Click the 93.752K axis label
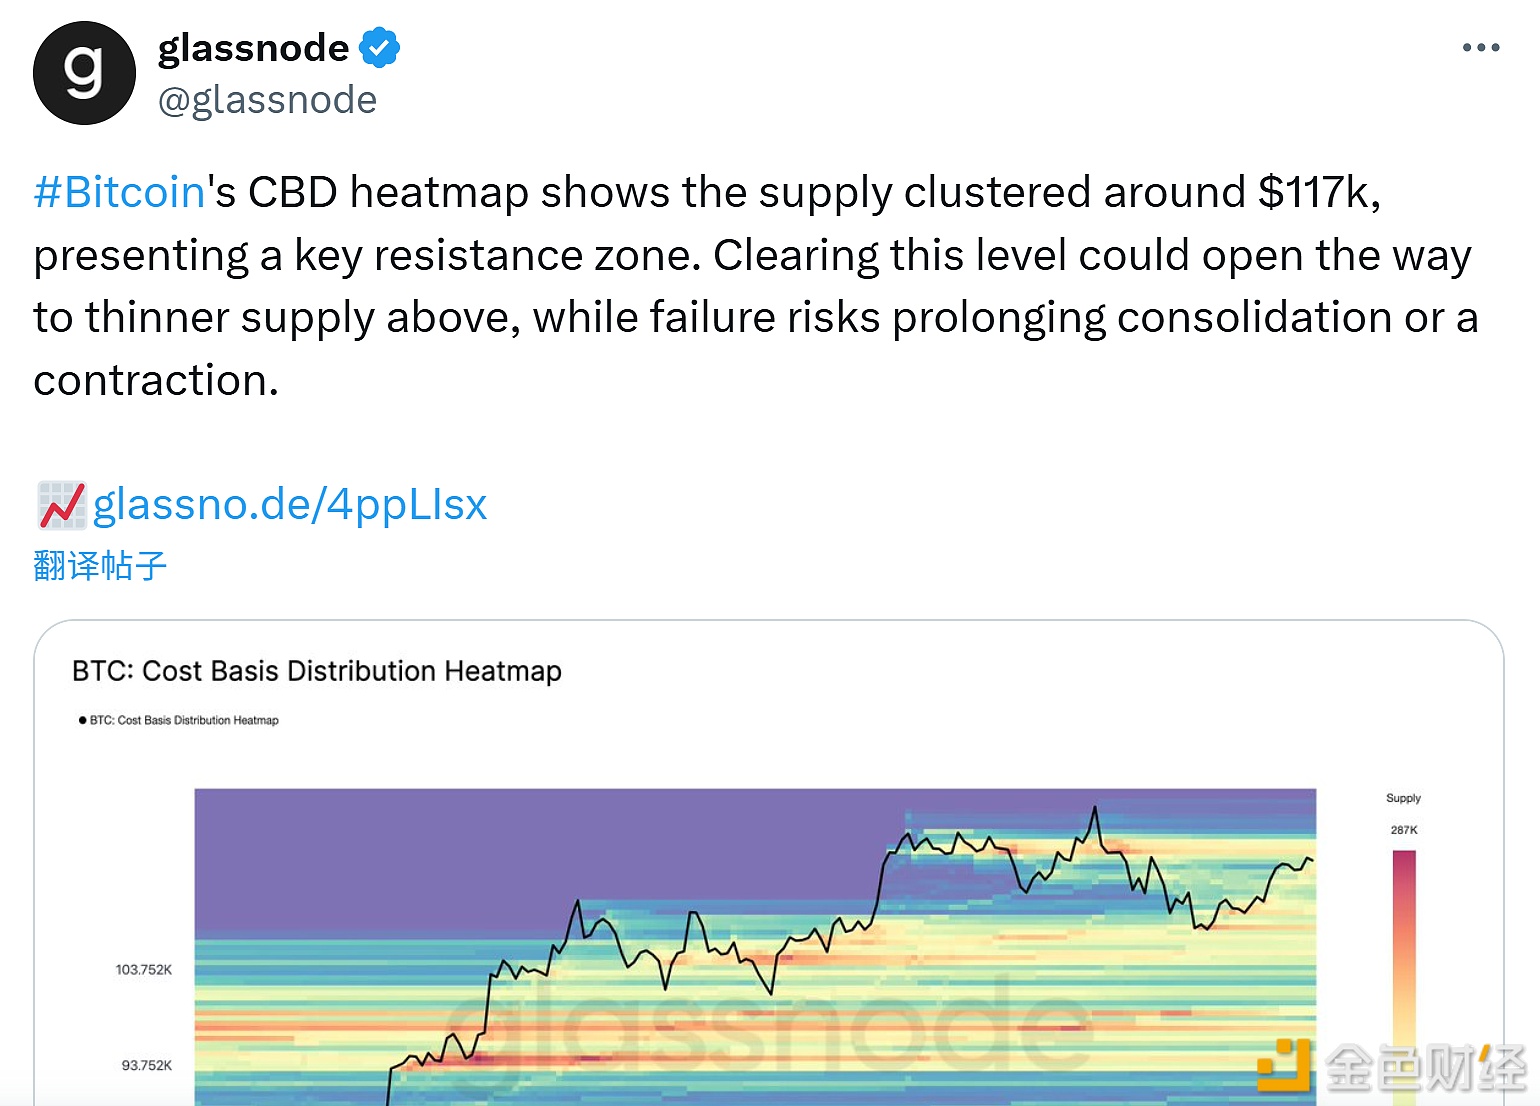This screenshot has width=1540, height=1106. (147, 1066)
